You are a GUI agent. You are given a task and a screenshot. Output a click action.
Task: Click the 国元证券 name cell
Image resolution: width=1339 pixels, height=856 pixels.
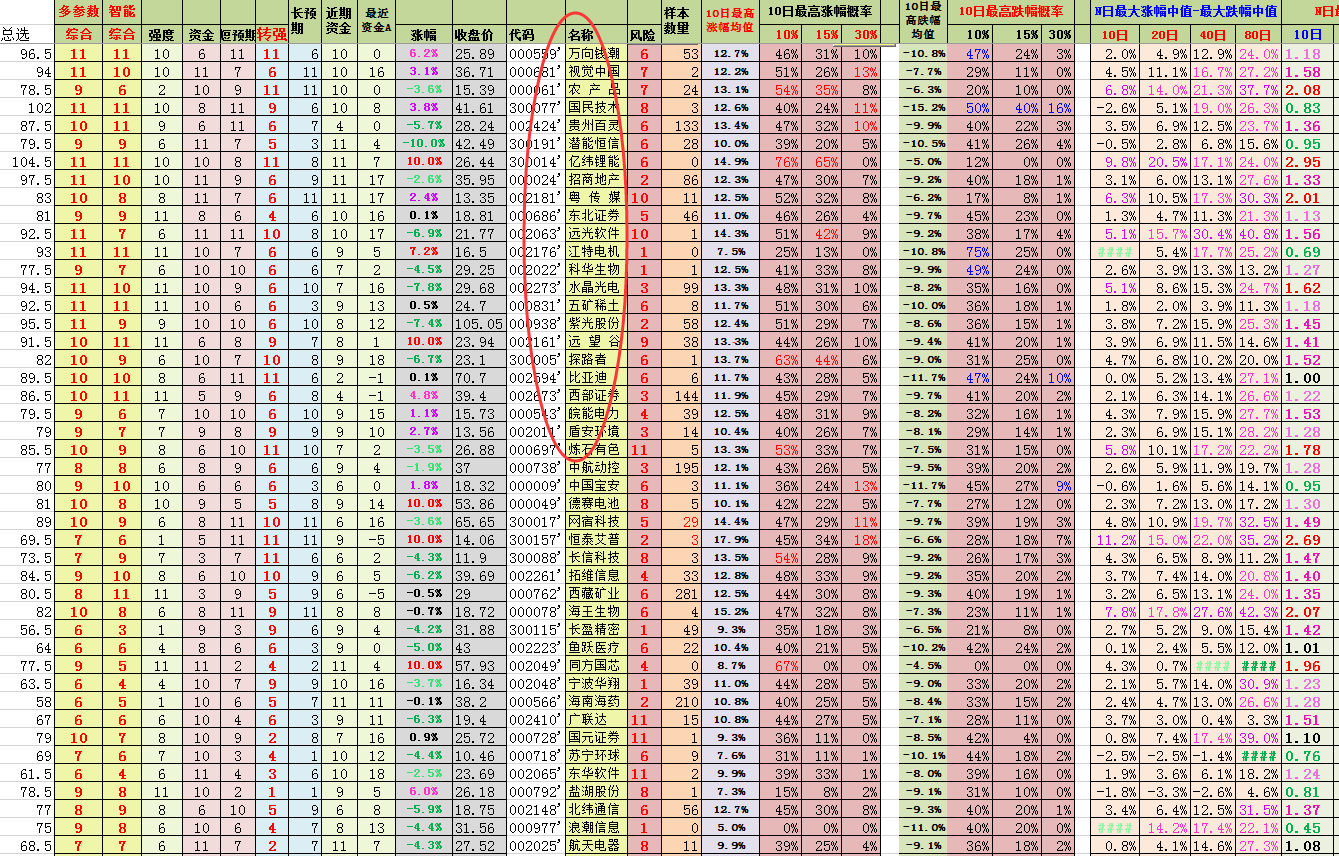(596, 737)
